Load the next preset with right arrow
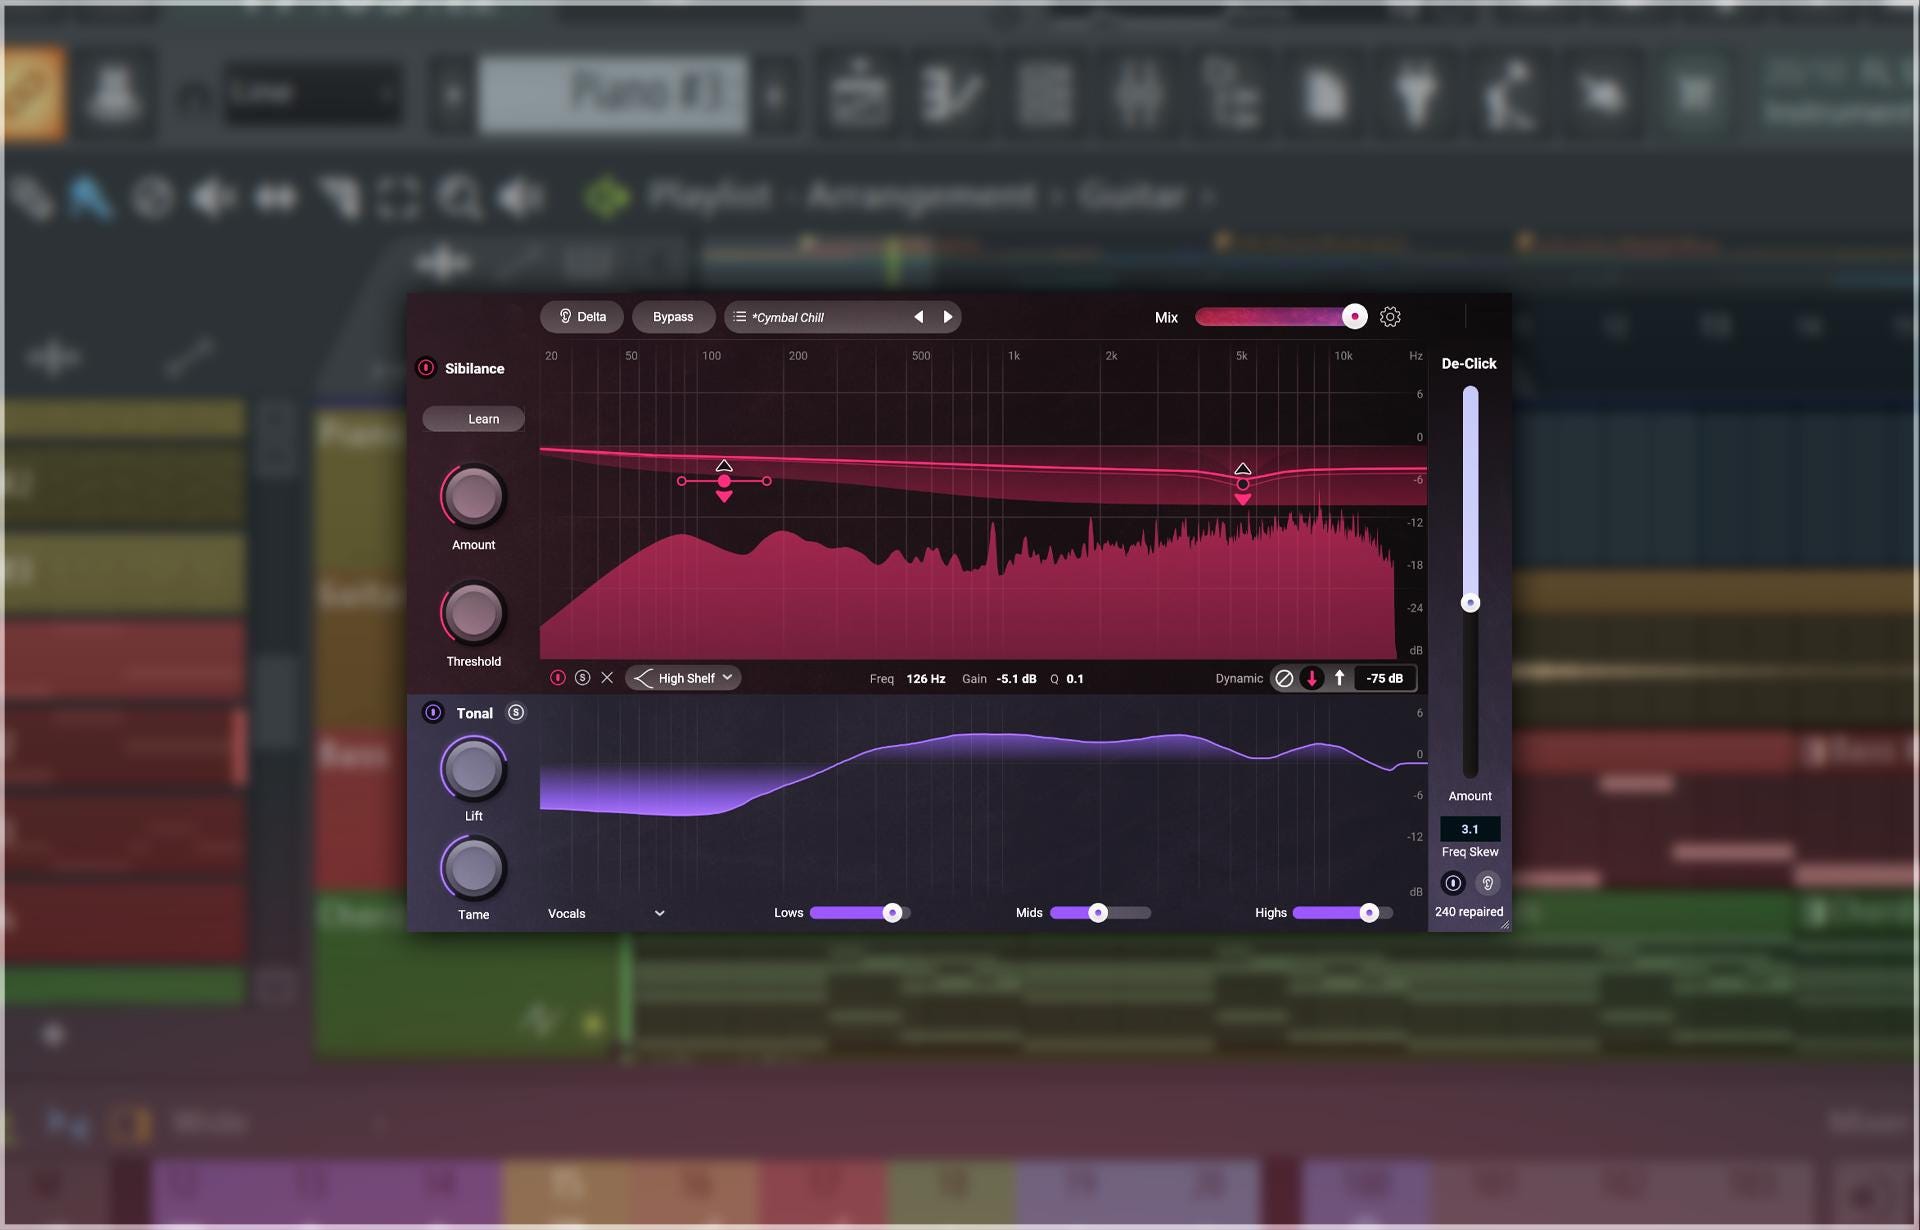 (948, 317)
